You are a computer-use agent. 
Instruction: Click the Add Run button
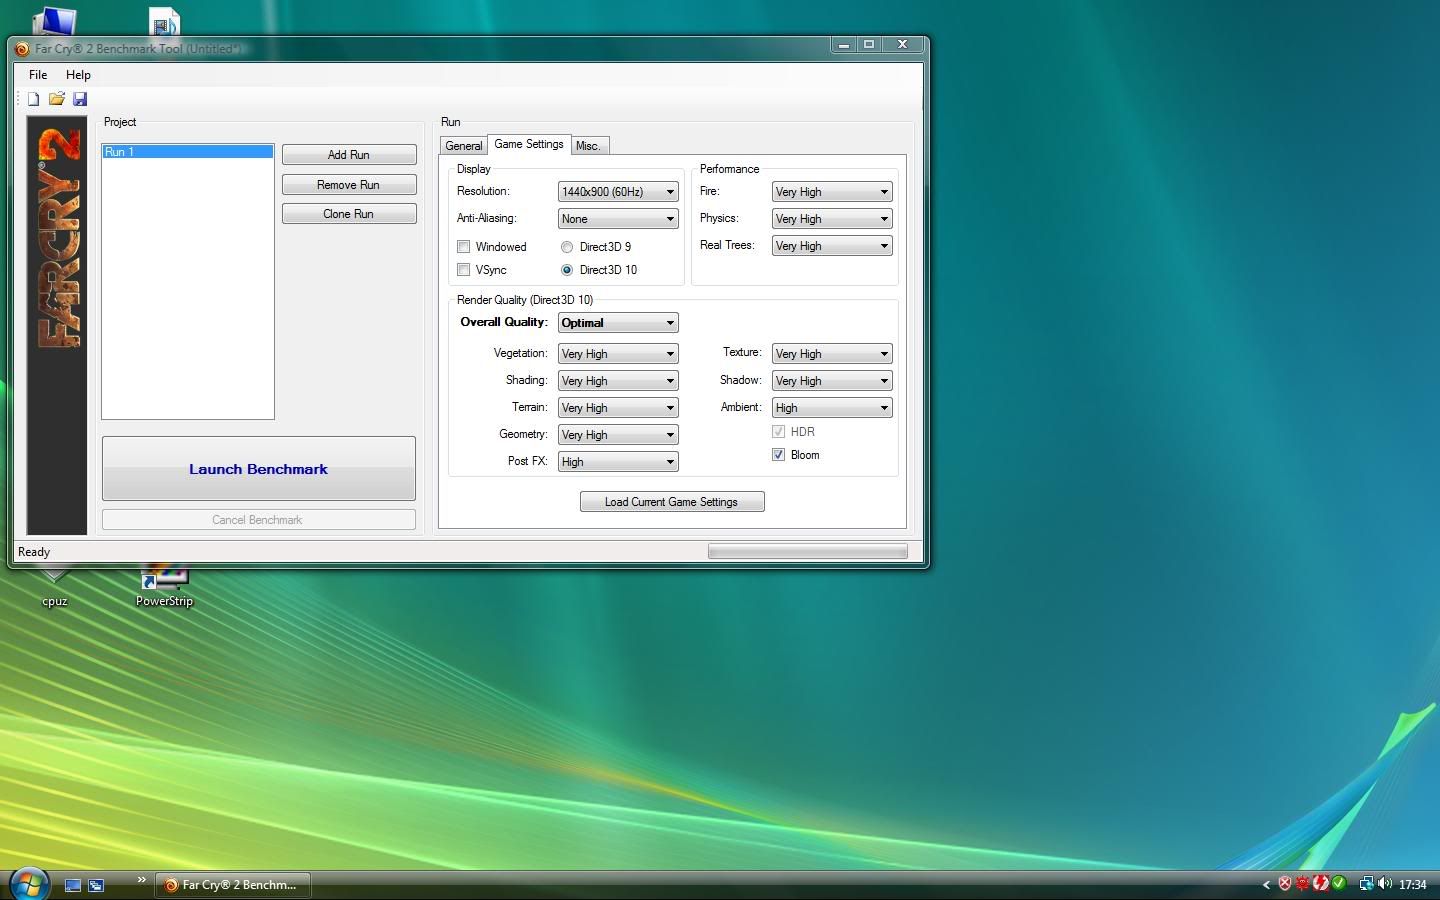click(x=349, y=155)
